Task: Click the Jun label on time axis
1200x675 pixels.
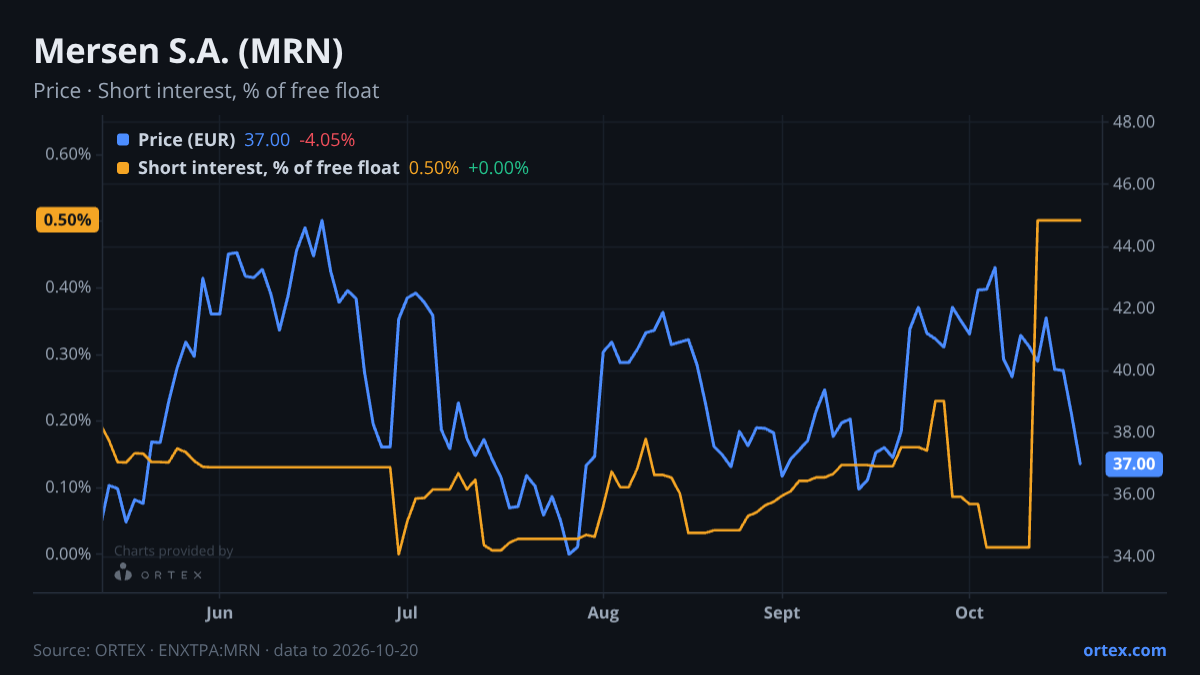Action: pos(218,613)
